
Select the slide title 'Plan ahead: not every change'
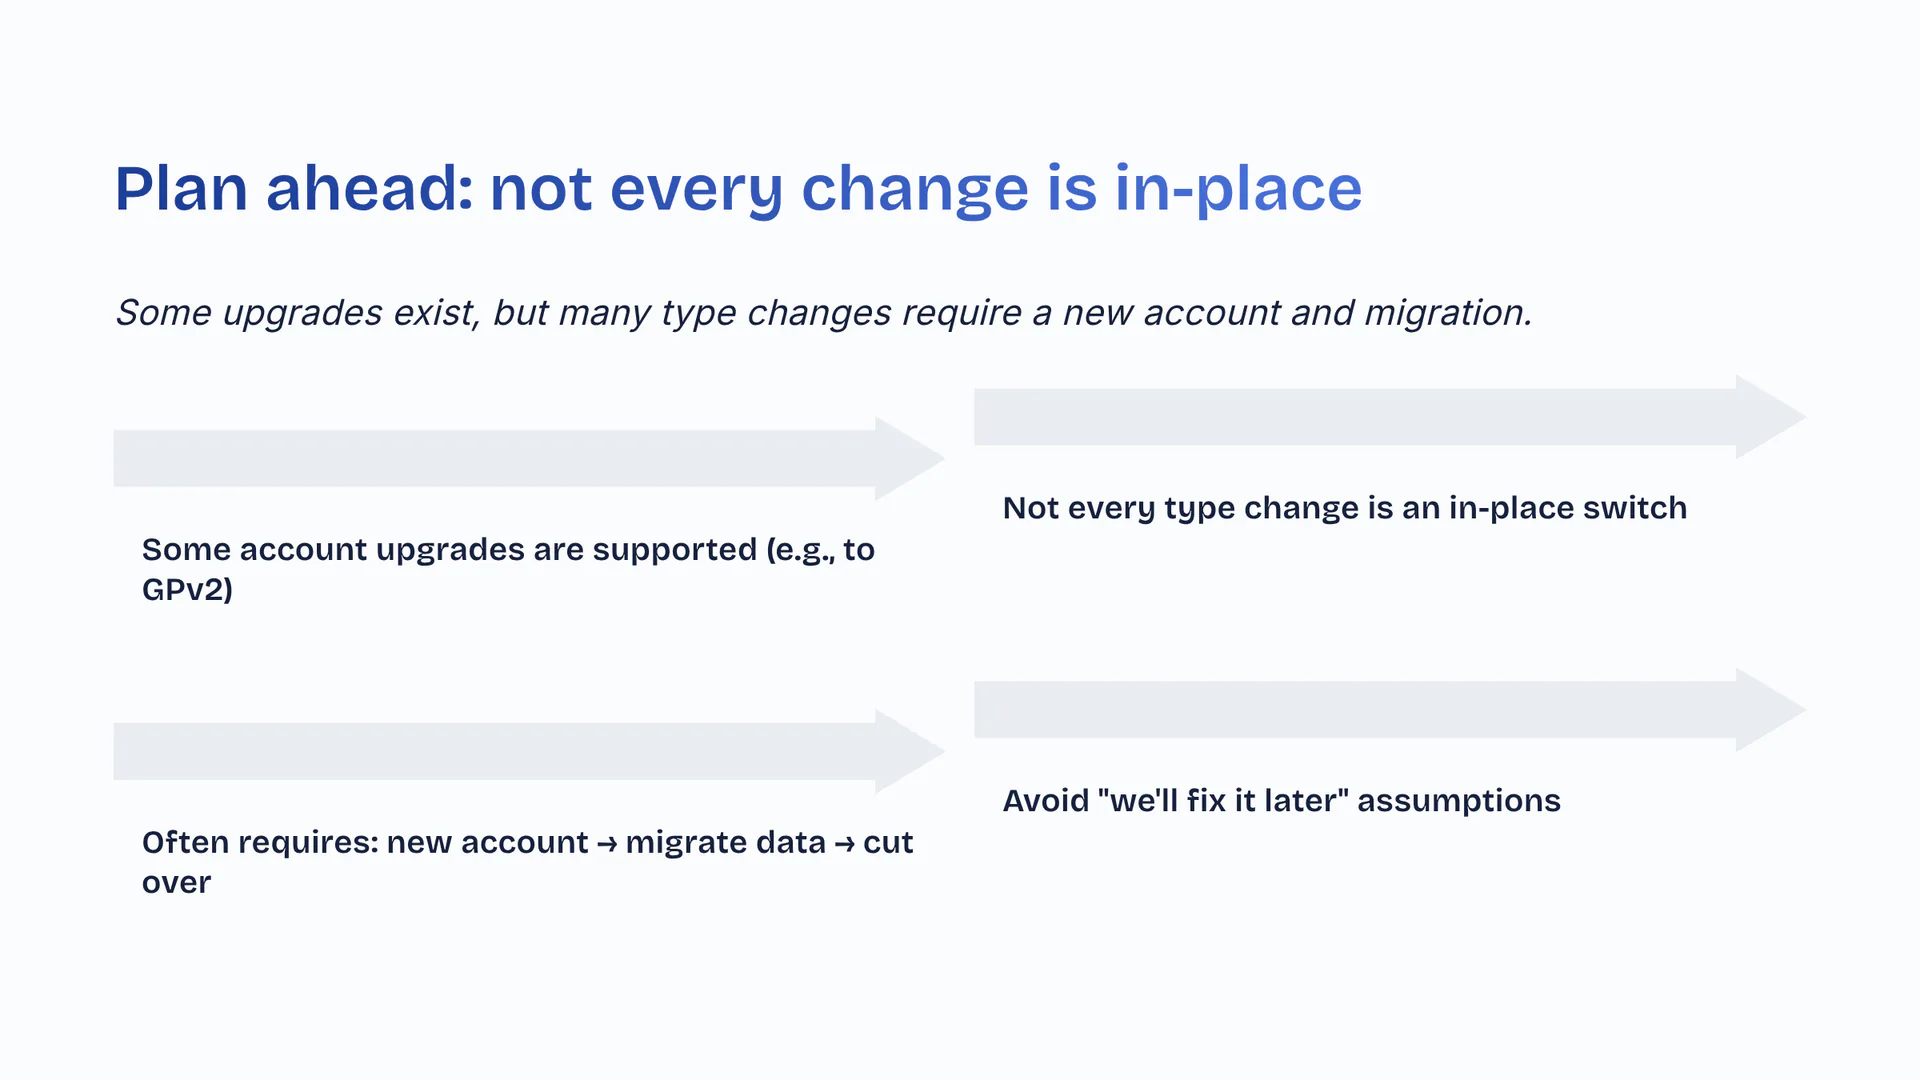(x=738, y=188)
